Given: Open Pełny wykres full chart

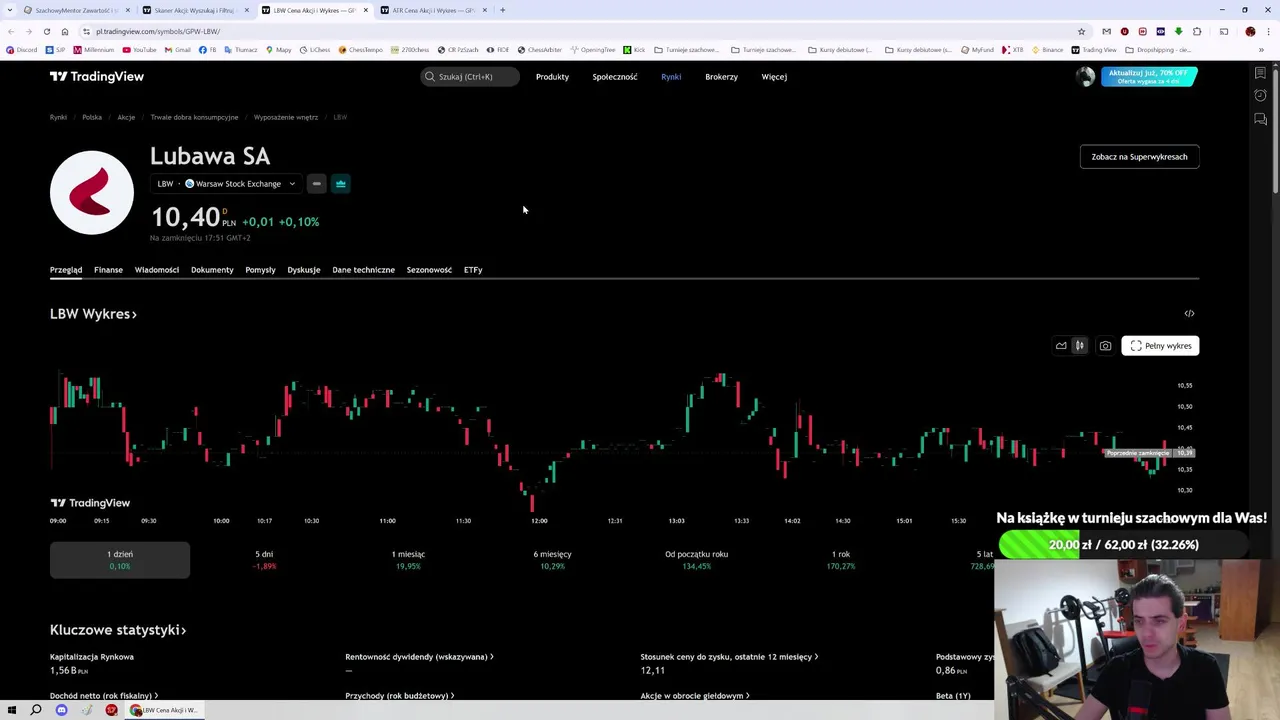Looking at the screenshot, I should click(1160, 346).
